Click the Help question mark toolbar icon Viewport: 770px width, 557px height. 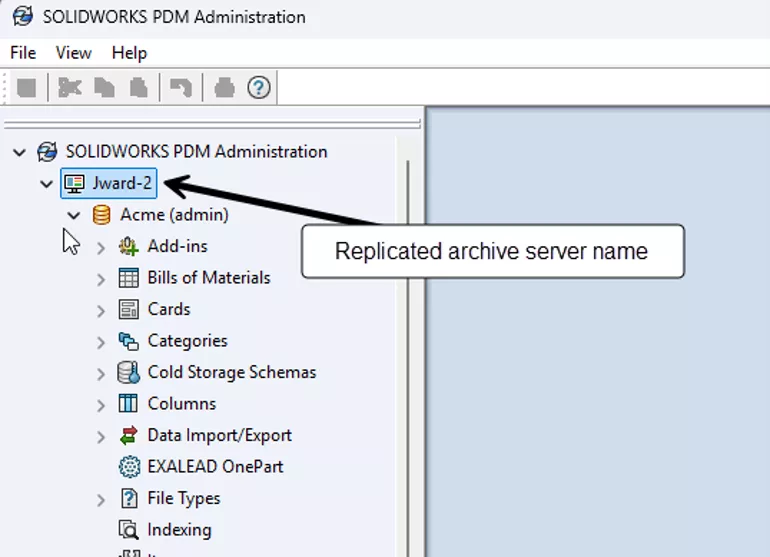pyautogui.click(x=259, y=88)
